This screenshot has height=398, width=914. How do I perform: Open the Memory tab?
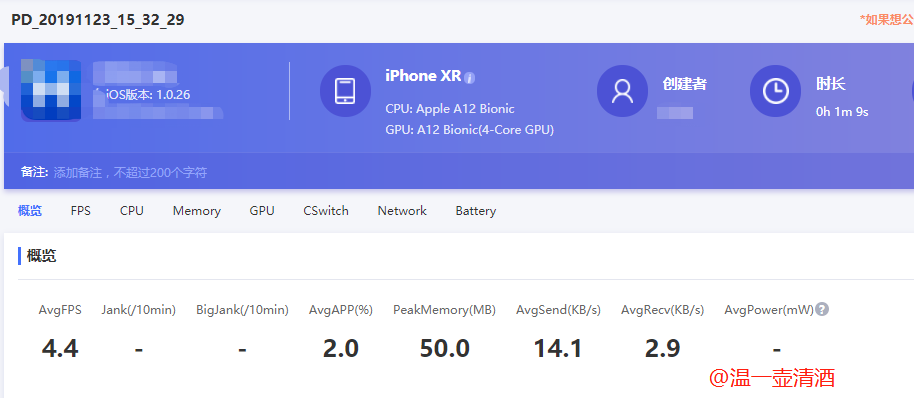[196, 211]
